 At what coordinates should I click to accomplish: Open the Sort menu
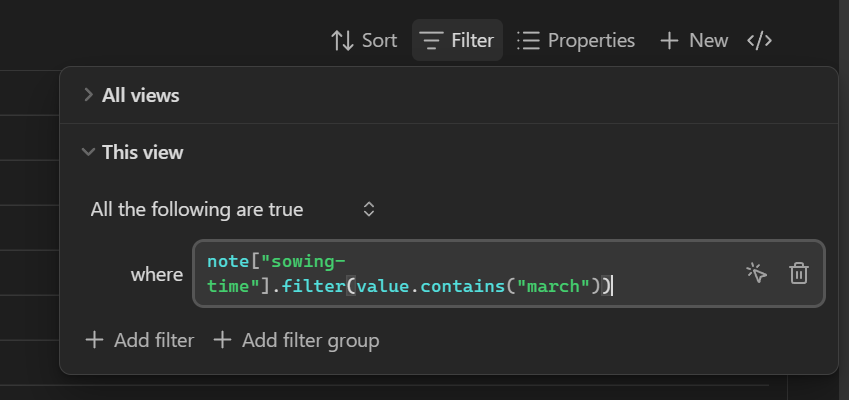379,41
